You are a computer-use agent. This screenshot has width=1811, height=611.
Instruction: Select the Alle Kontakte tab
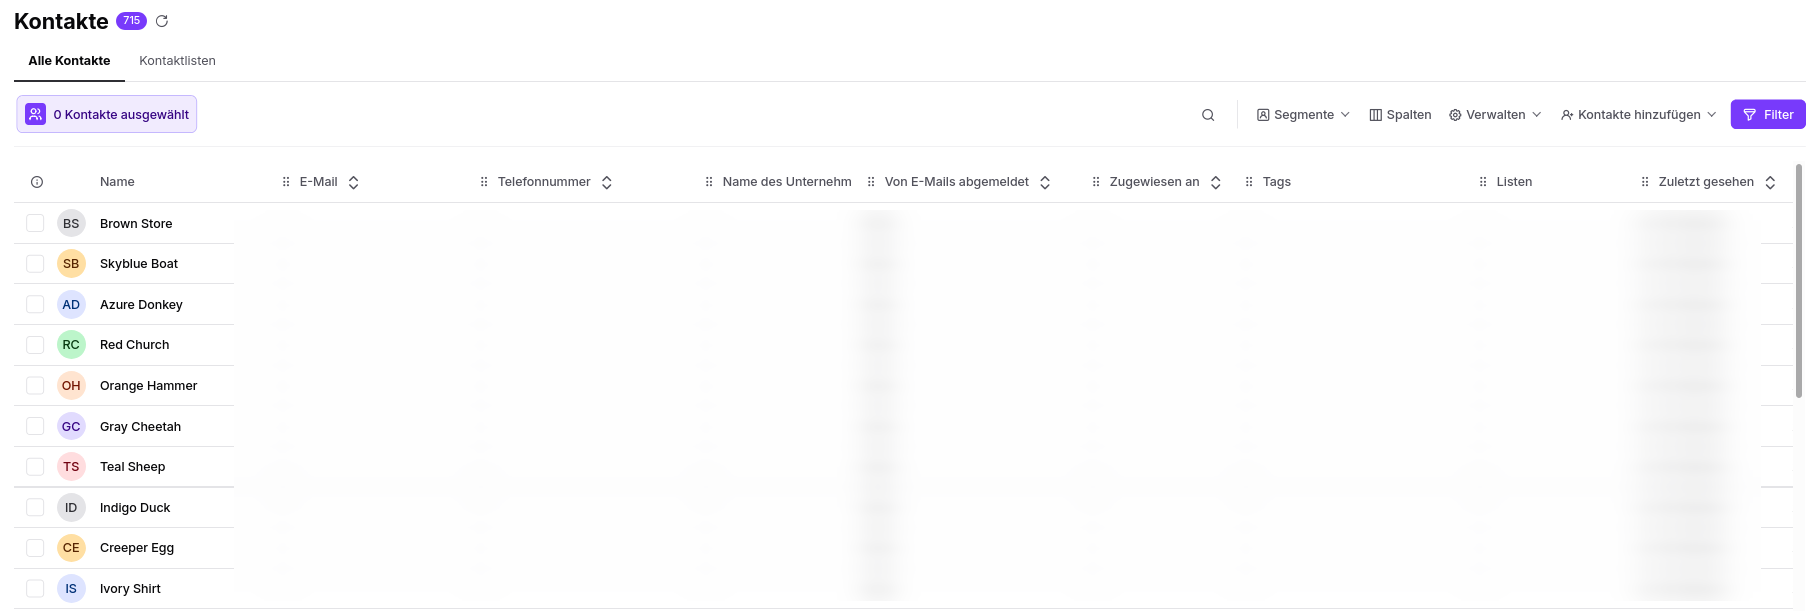coord(69,61)
